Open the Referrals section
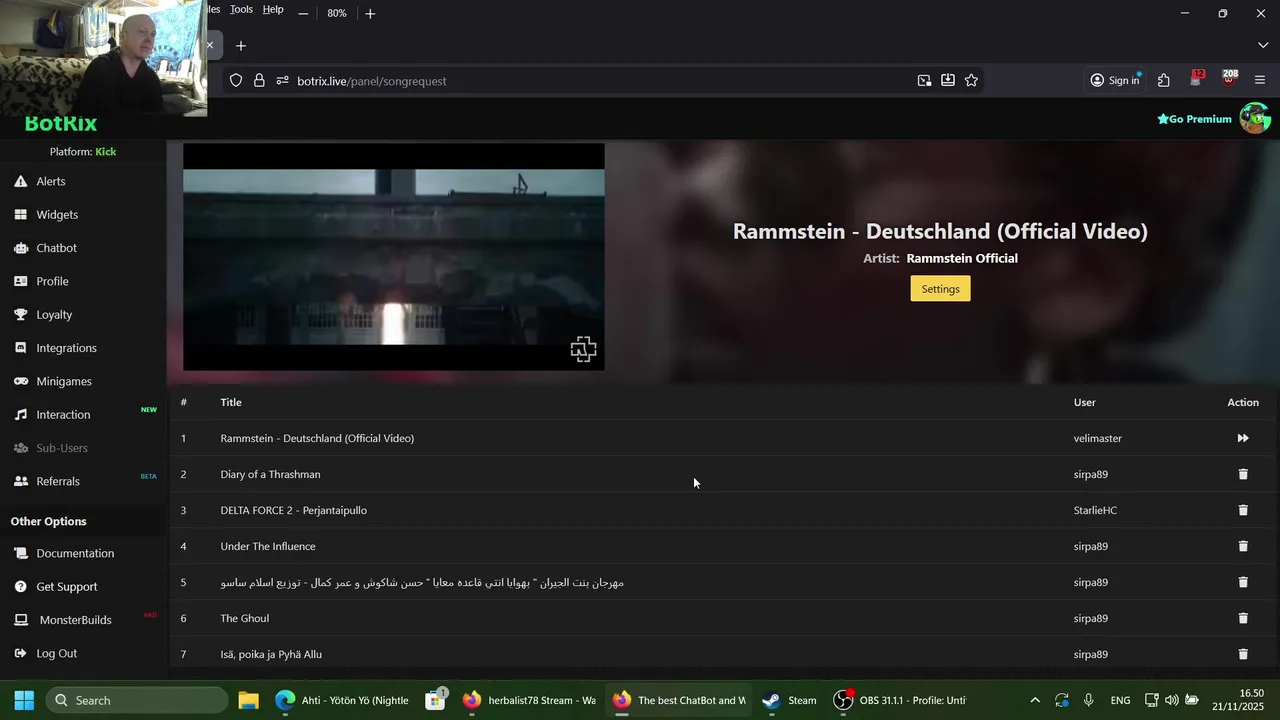The width and height of the screenshot is (1280, 720). 58,481
